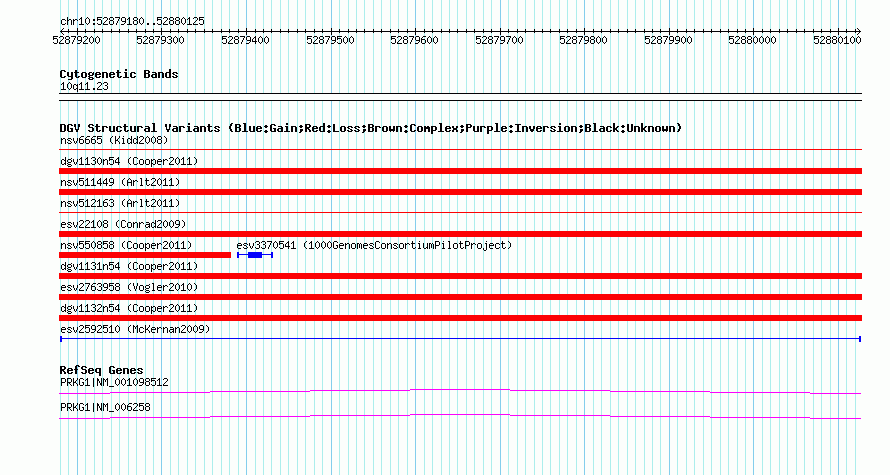The image size is (890, 475).
Task: Open variant dgv1130n54 (Cooper2011) label
Action: 129,161
